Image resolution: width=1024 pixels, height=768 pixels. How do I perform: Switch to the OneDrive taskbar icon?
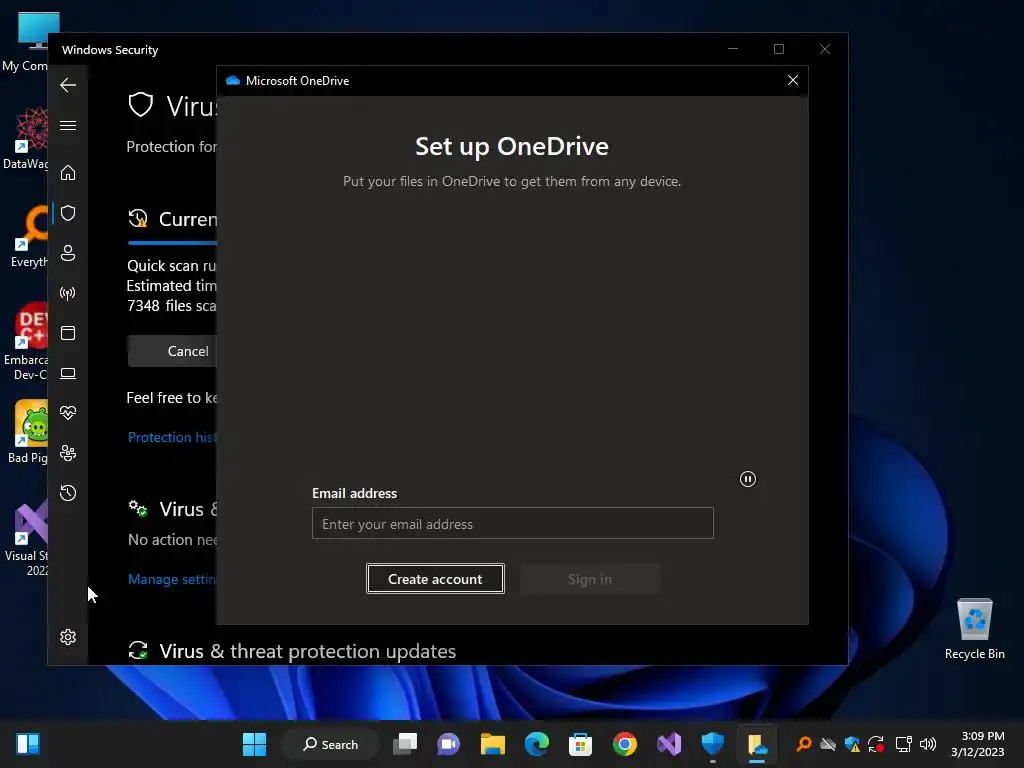tap(757, 744)
